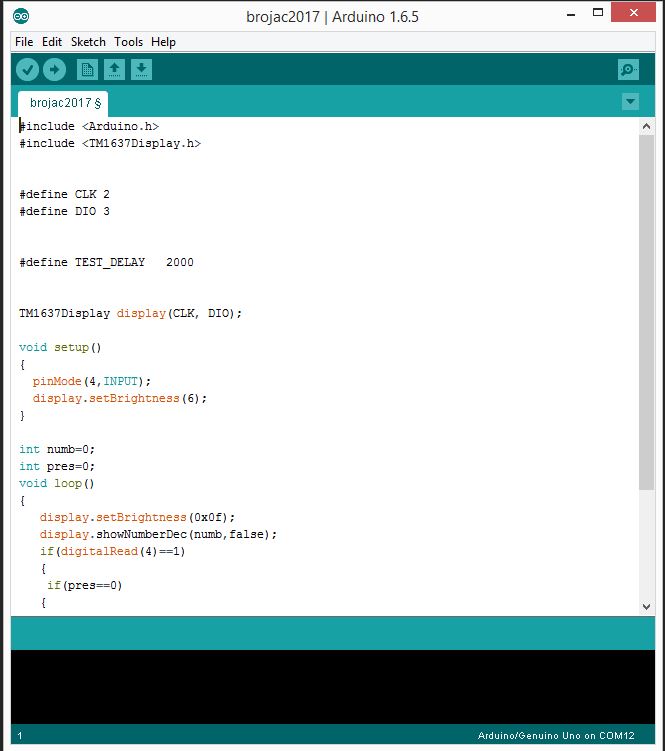Click the 'display.setBrightness(0x0f);' line
The image size is (665, 751).
click(138, 517)
